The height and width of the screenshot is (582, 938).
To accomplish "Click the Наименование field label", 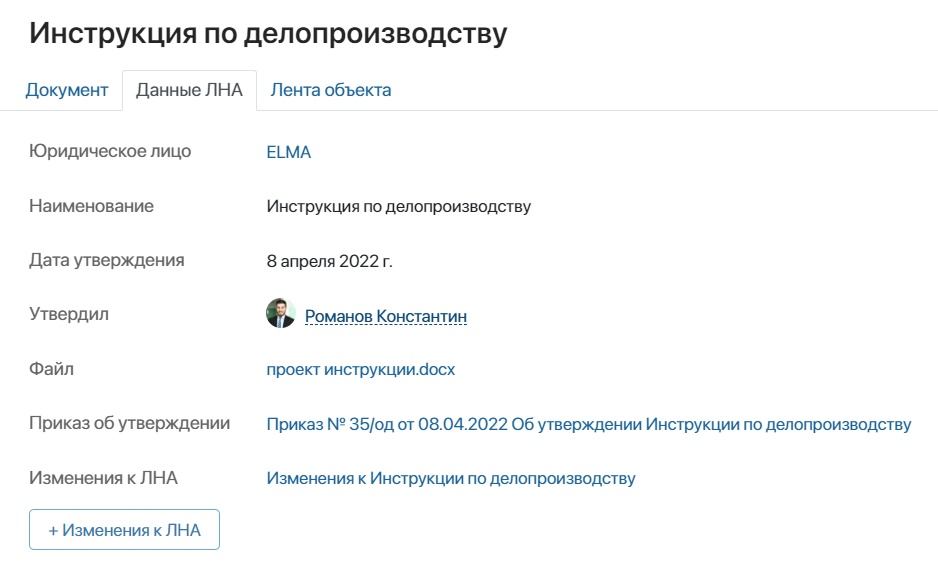I will click(x=91, y=206).
